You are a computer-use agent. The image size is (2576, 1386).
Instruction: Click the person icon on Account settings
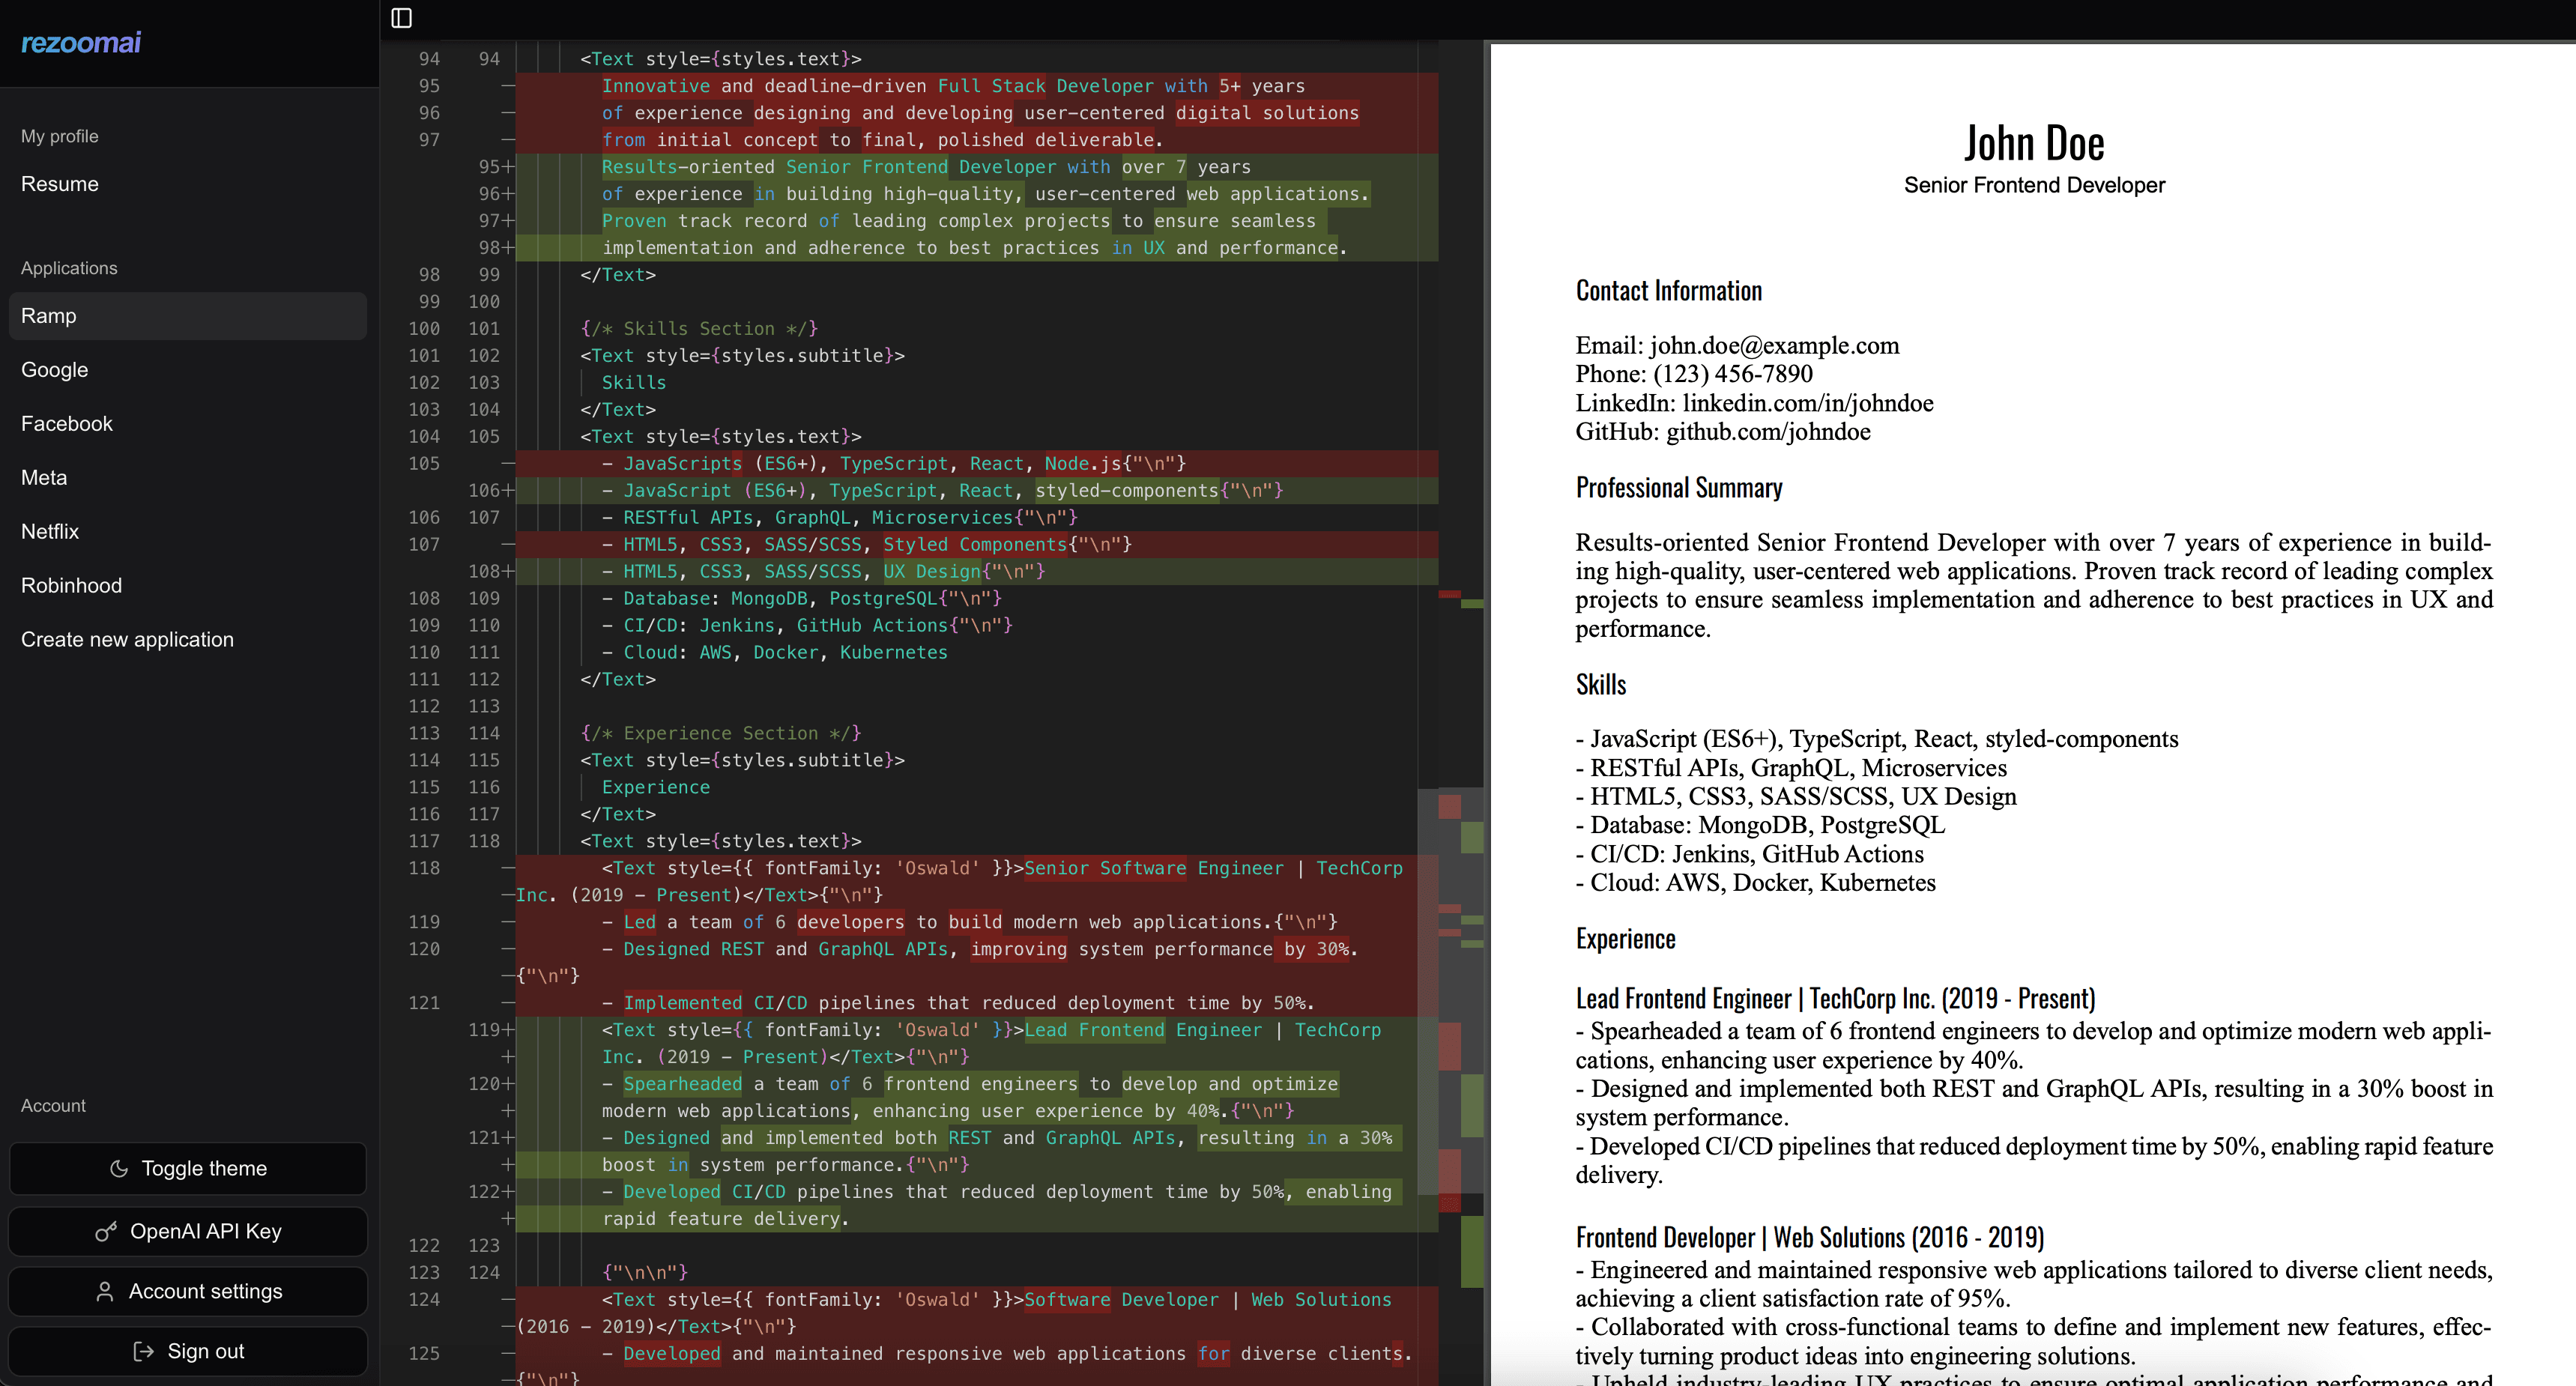pos(105,1291)
